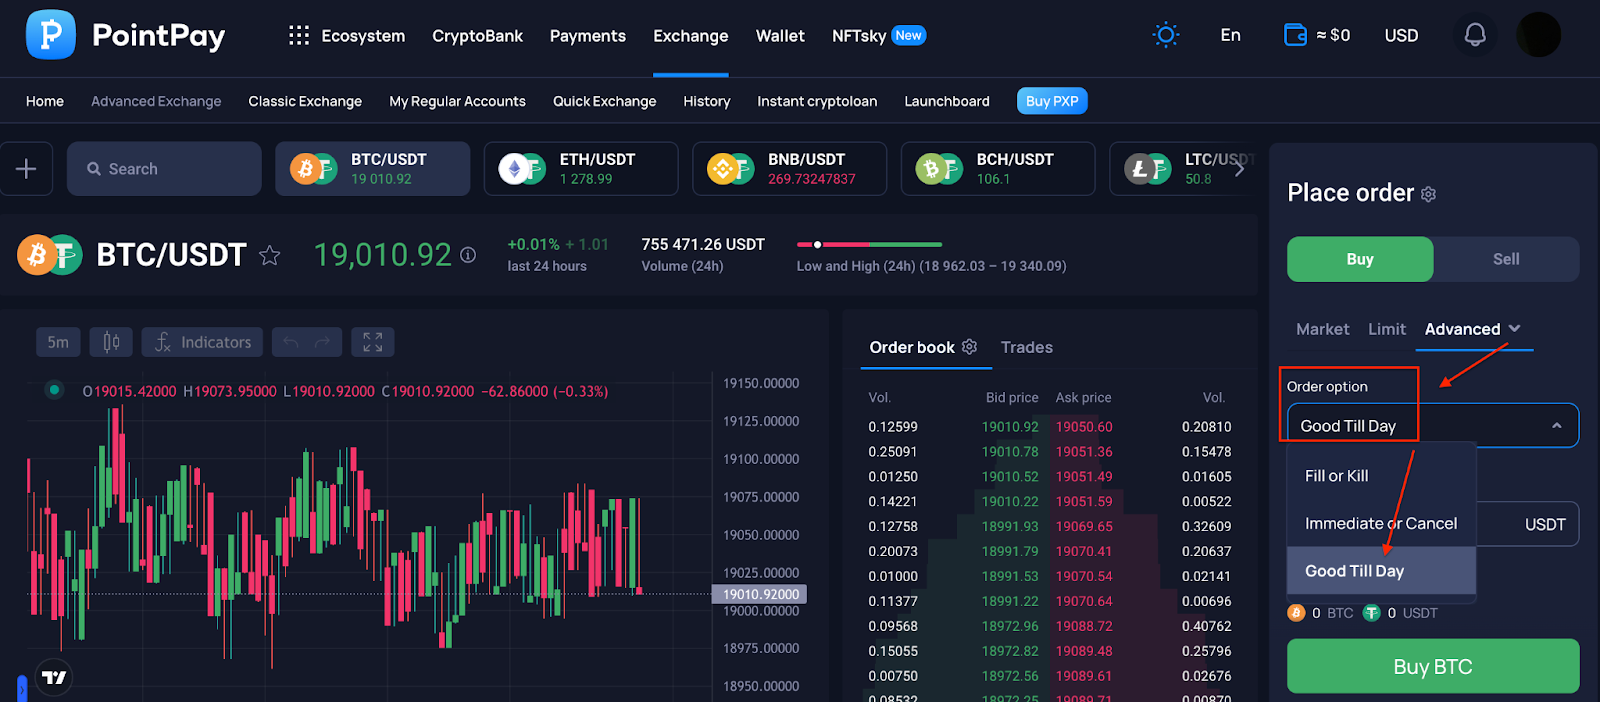Open Quick Exchange link
This screenshot has height=702, width=1600.
pos(605,101)
